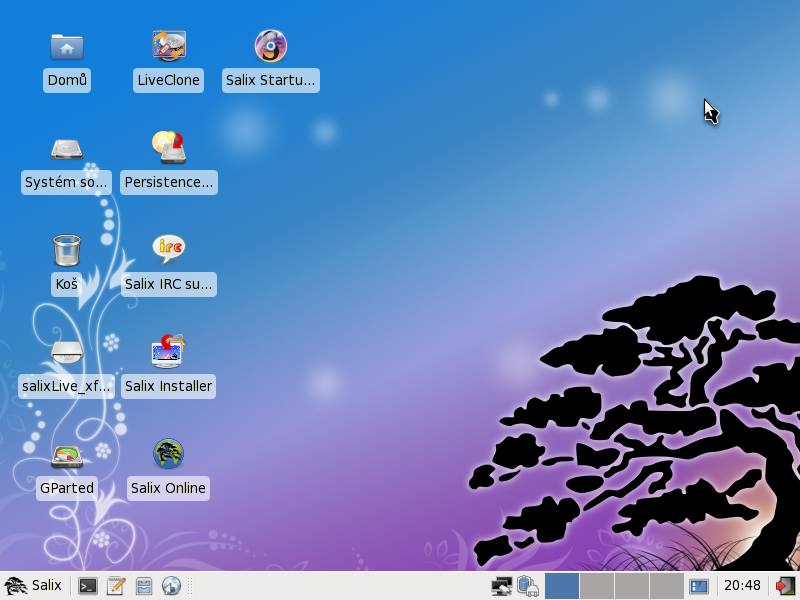Open the Salix applications menu

(x=33, y=585)
